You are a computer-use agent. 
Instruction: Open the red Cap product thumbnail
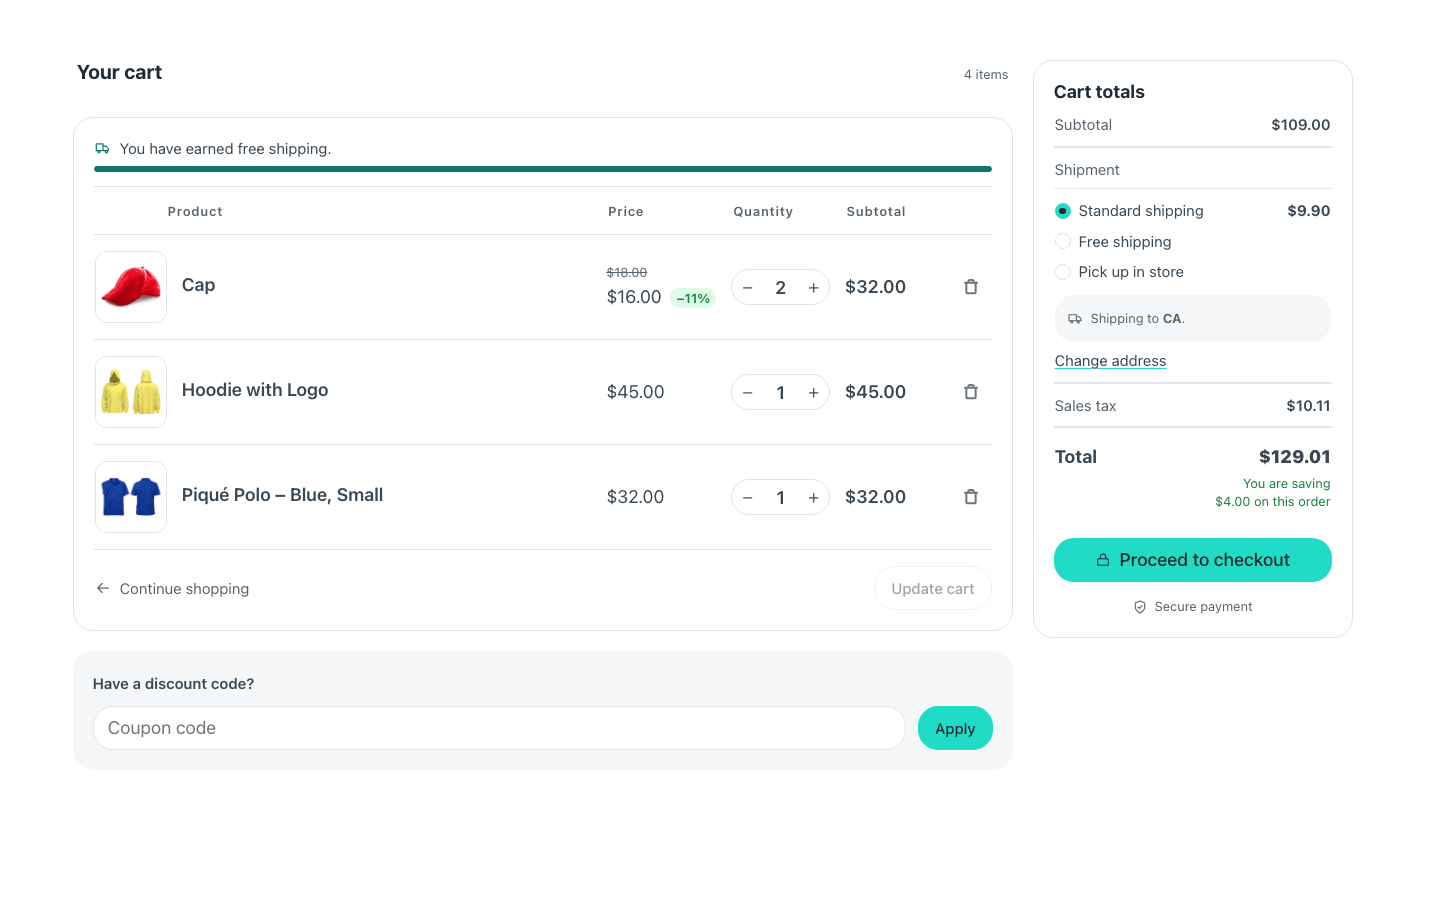131,287
